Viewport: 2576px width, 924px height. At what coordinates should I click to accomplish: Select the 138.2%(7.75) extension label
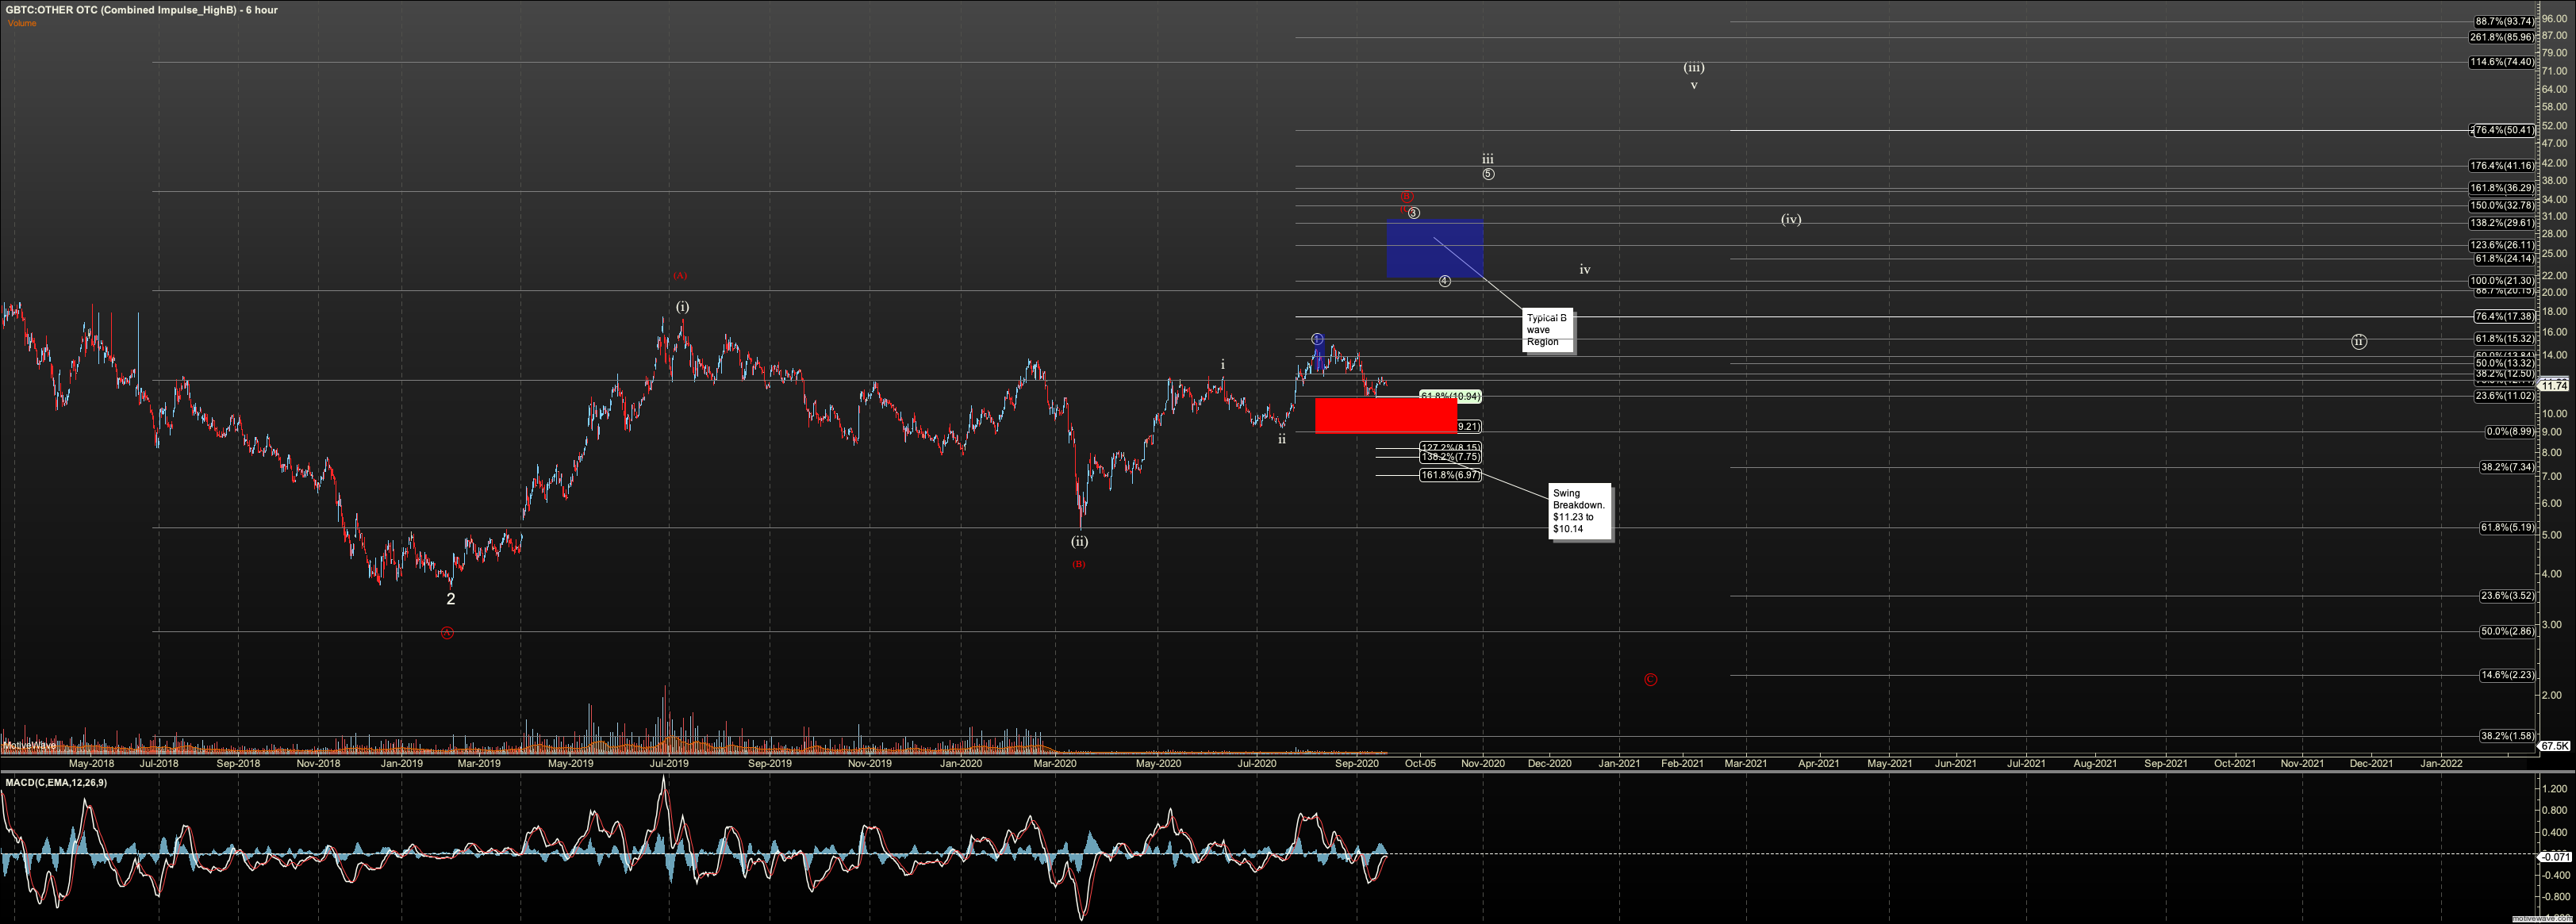(1450, 457)
